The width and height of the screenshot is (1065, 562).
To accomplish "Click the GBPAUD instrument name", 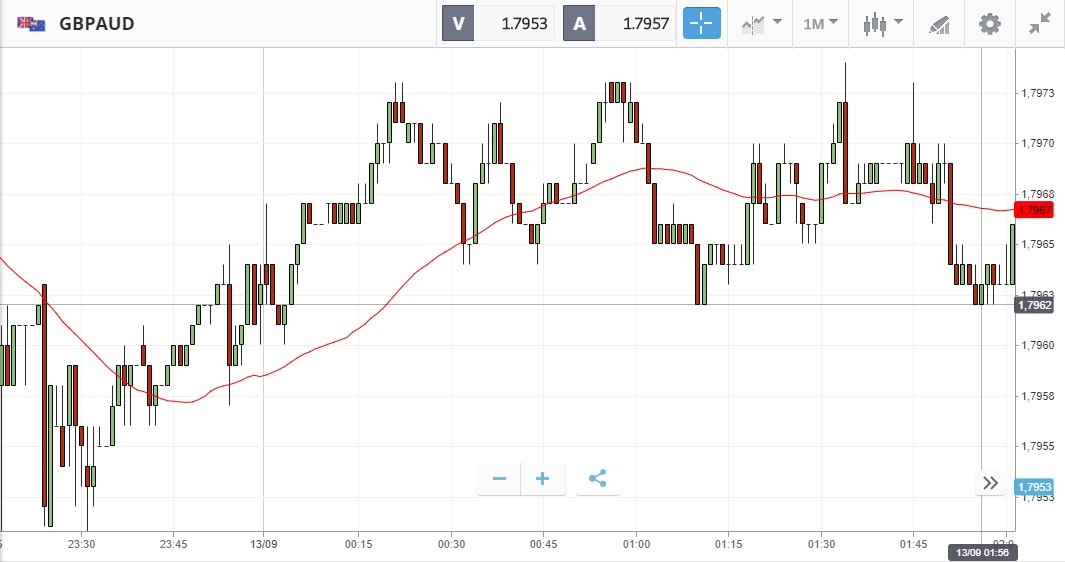I will (x=97, y=23).
